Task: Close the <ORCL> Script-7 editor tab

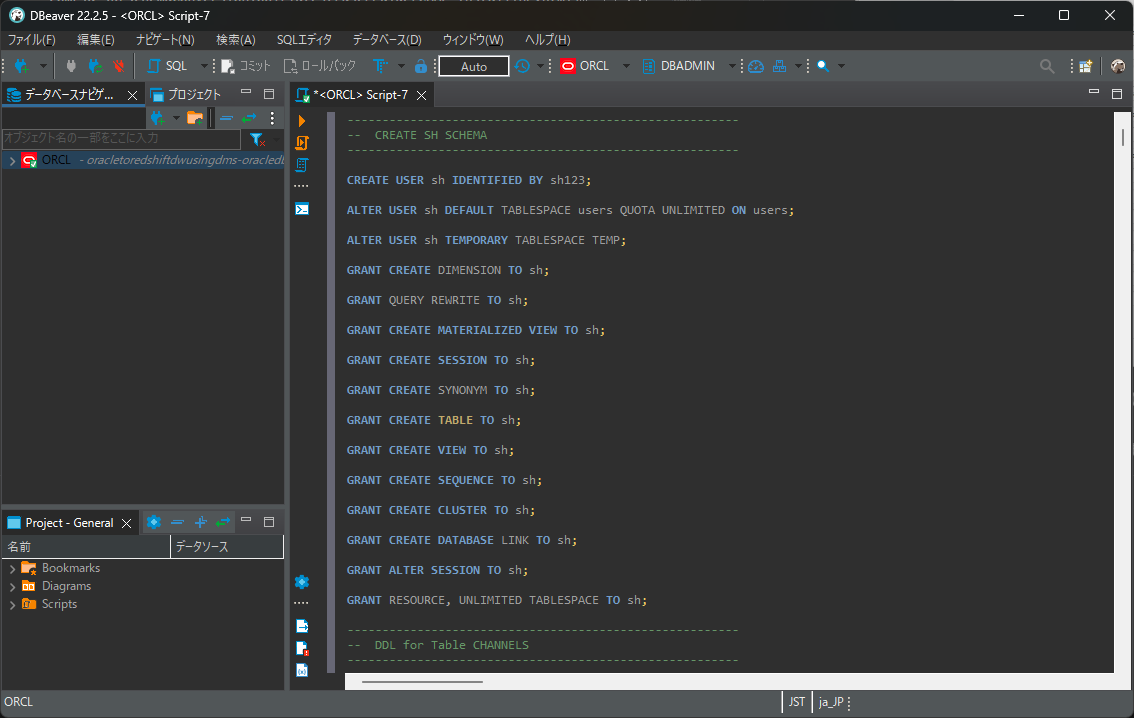Action: (x=422, y=95)
